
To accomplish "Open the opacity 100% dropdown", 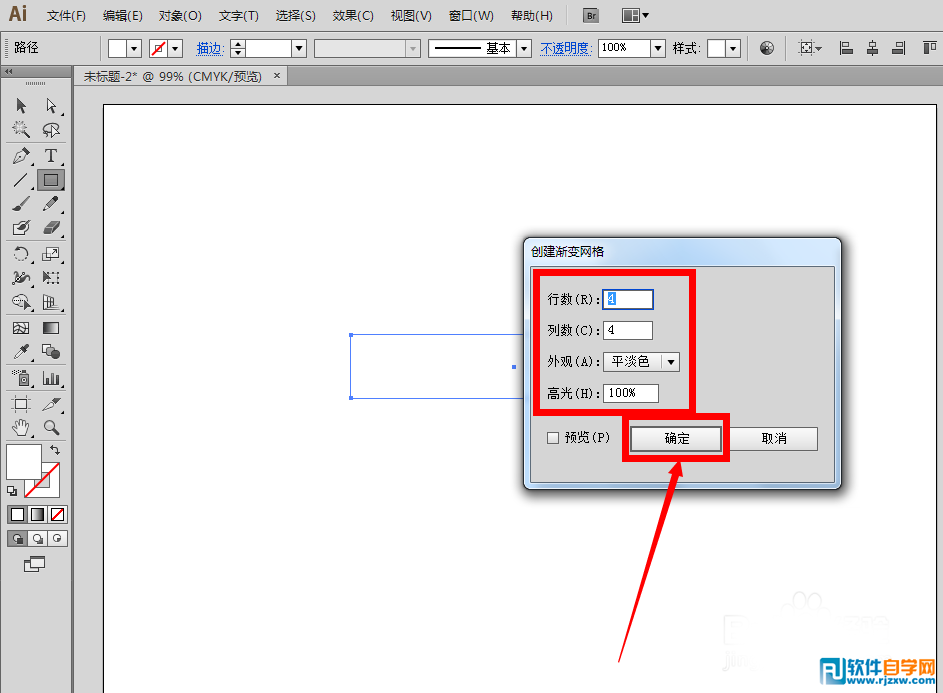I will pyautogui.click(x=658, y=48).
